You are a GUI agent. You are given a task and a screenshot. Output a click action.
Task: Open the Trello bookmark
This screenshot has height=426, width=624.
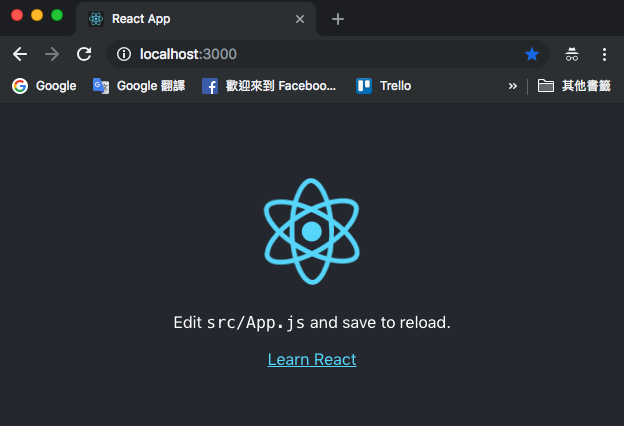383,86
